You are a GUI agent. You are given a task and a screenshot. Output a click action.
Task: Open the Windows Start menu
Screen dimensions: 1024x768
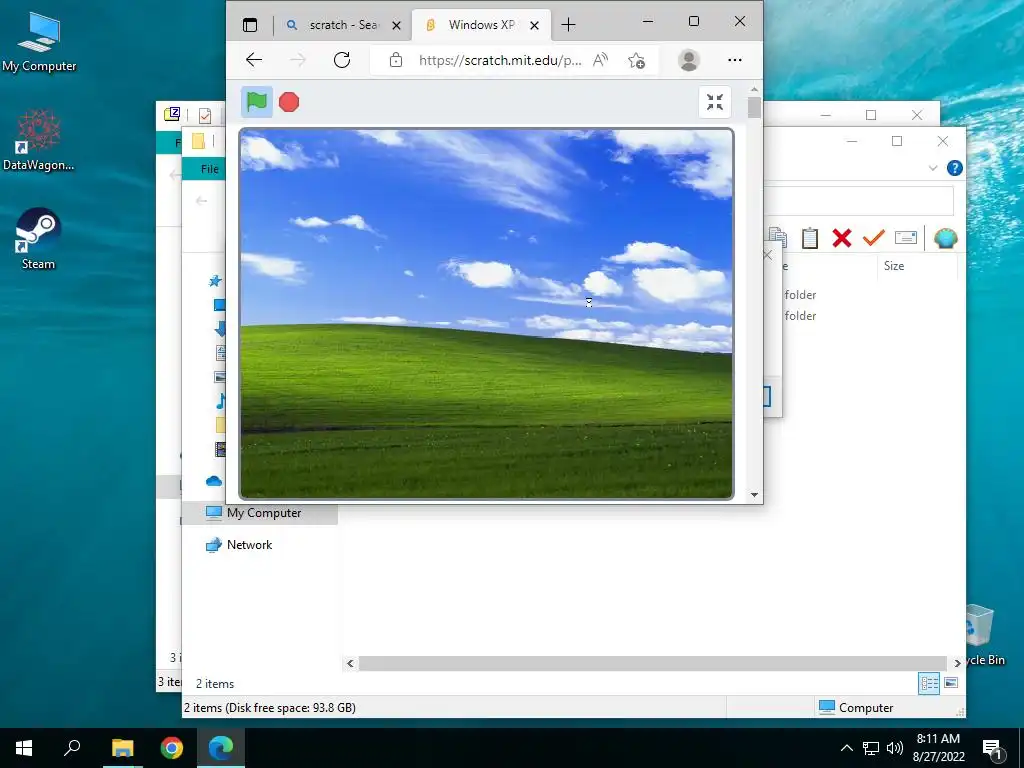(x=24, y=748)
